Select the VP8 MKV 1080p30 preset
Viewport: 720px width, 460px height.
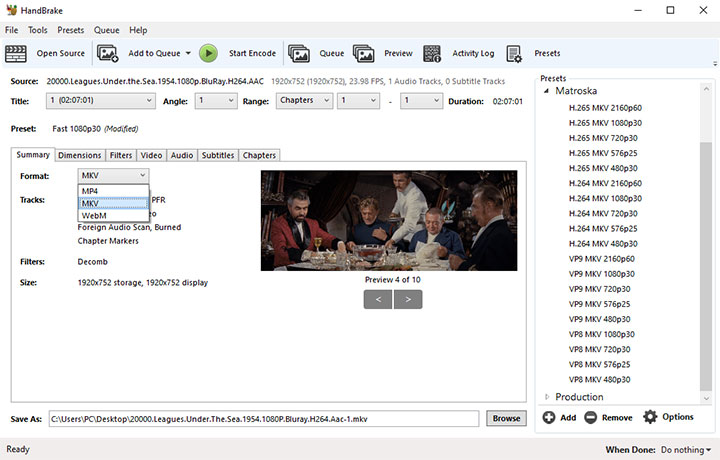[x=602, y=334]
